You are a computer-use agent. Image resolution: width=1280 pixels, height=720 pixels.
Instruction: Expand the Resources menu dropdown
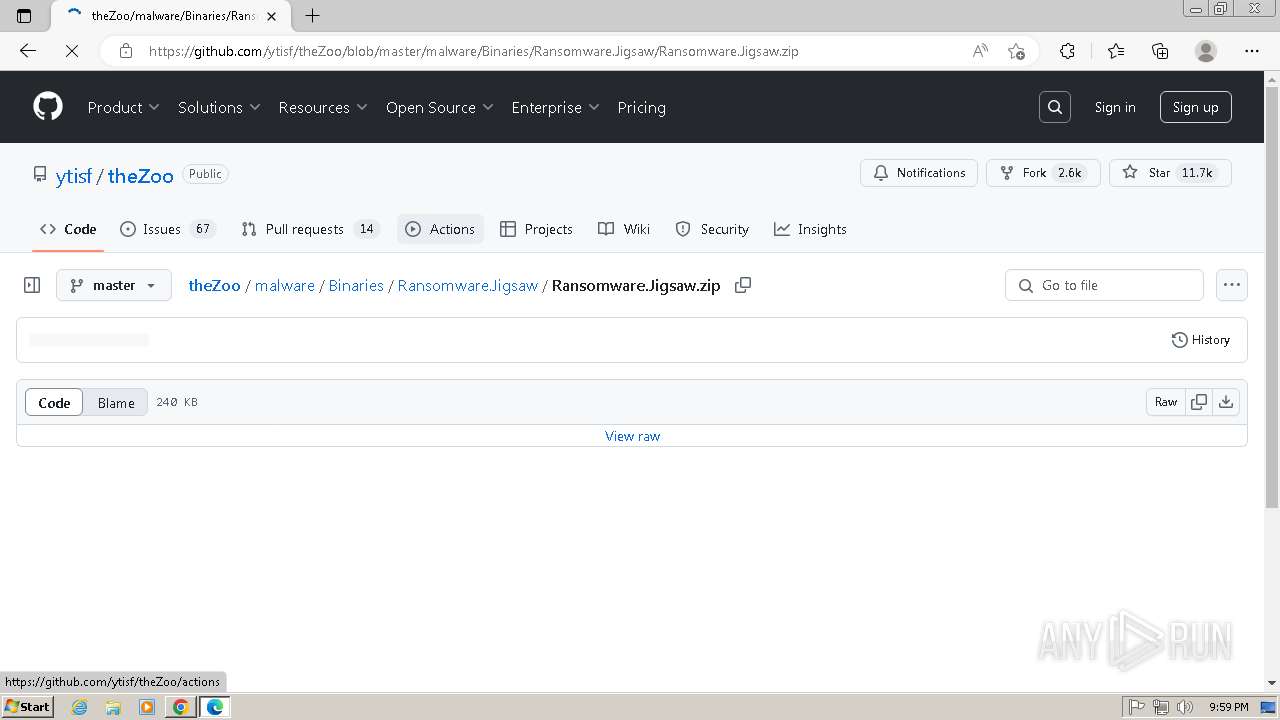(323, 107)
